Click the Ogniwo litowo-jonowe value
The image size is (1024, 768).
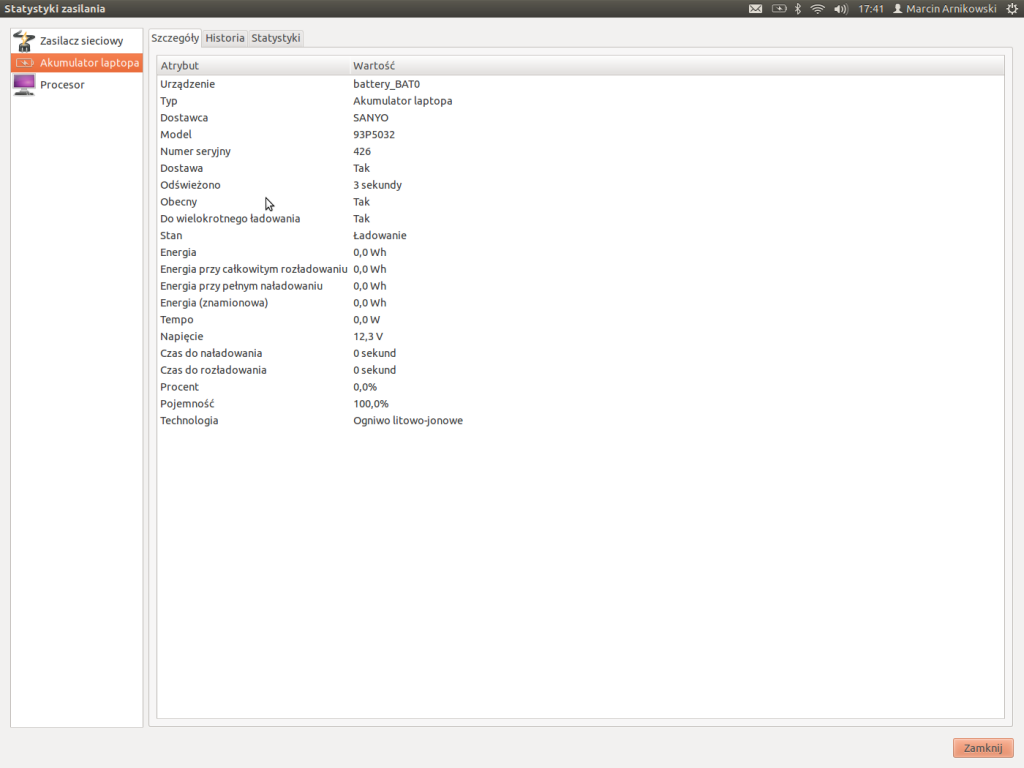click(408, 421)
